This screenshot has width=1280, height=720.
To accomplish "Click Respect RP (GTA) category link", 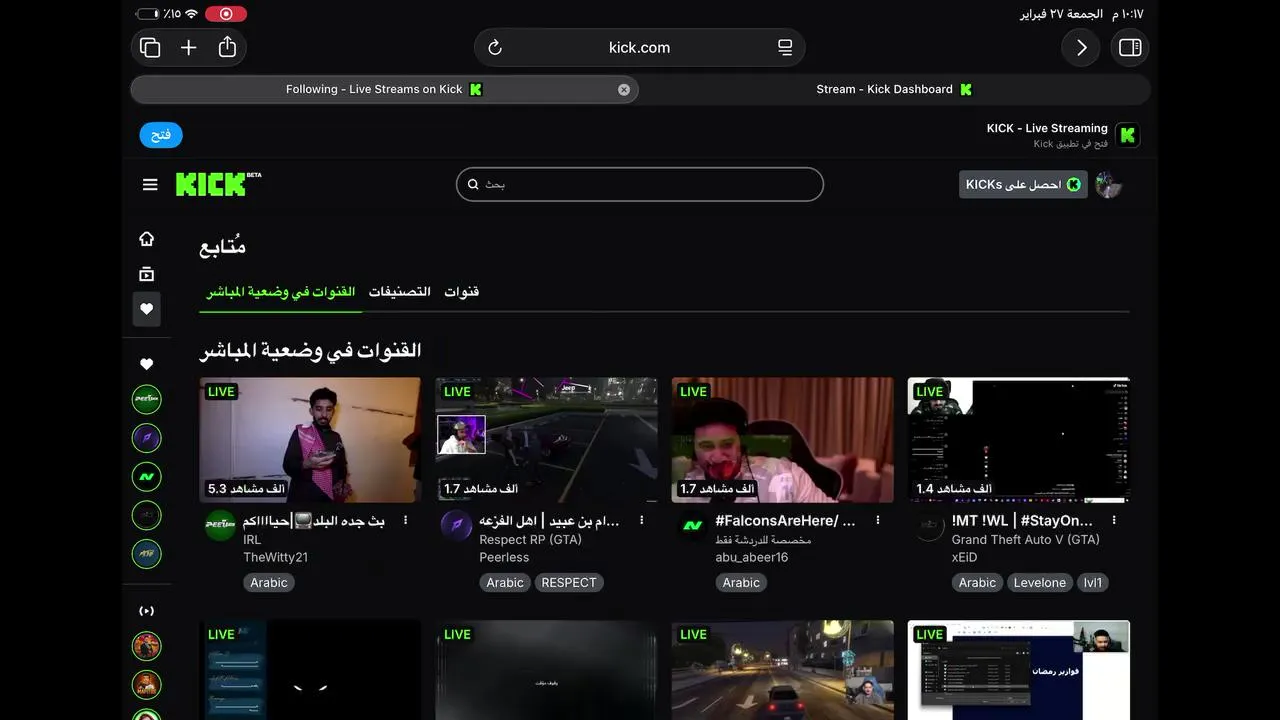I will (530, 540).
